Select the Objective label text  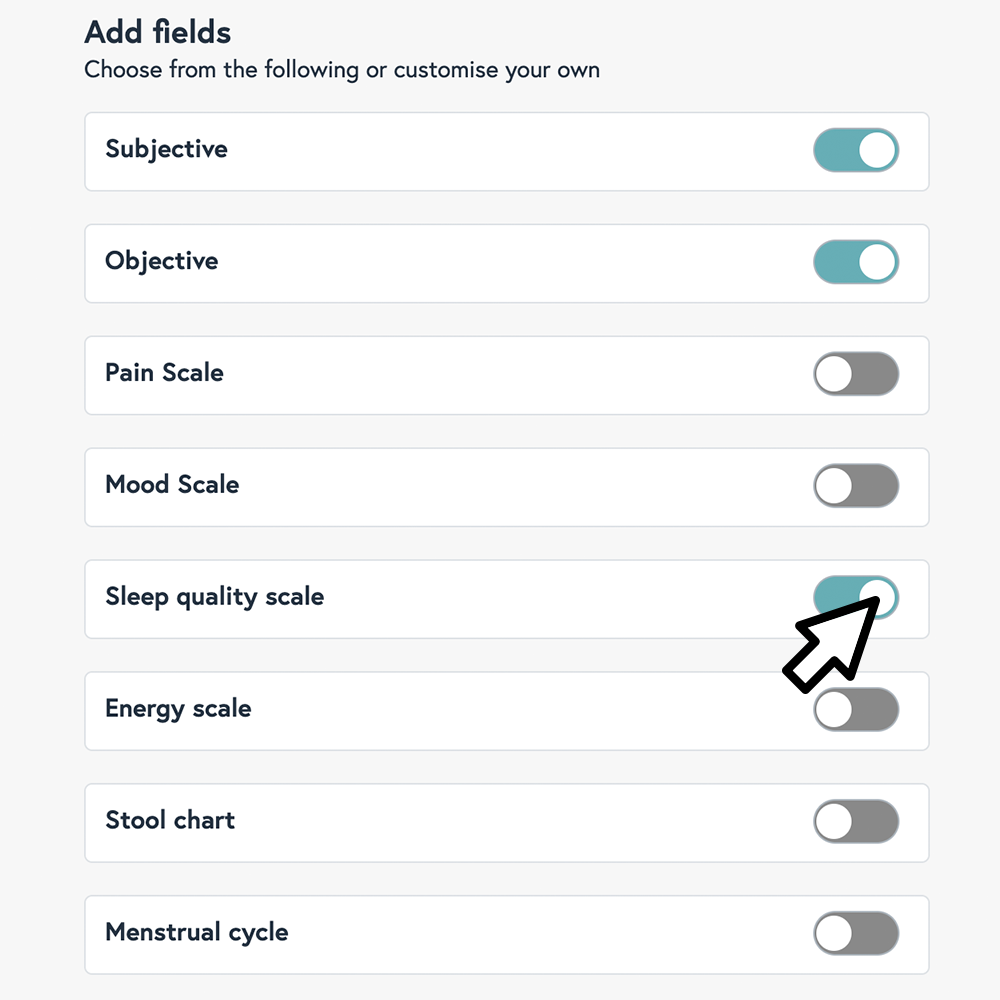[x=161, y=262]
